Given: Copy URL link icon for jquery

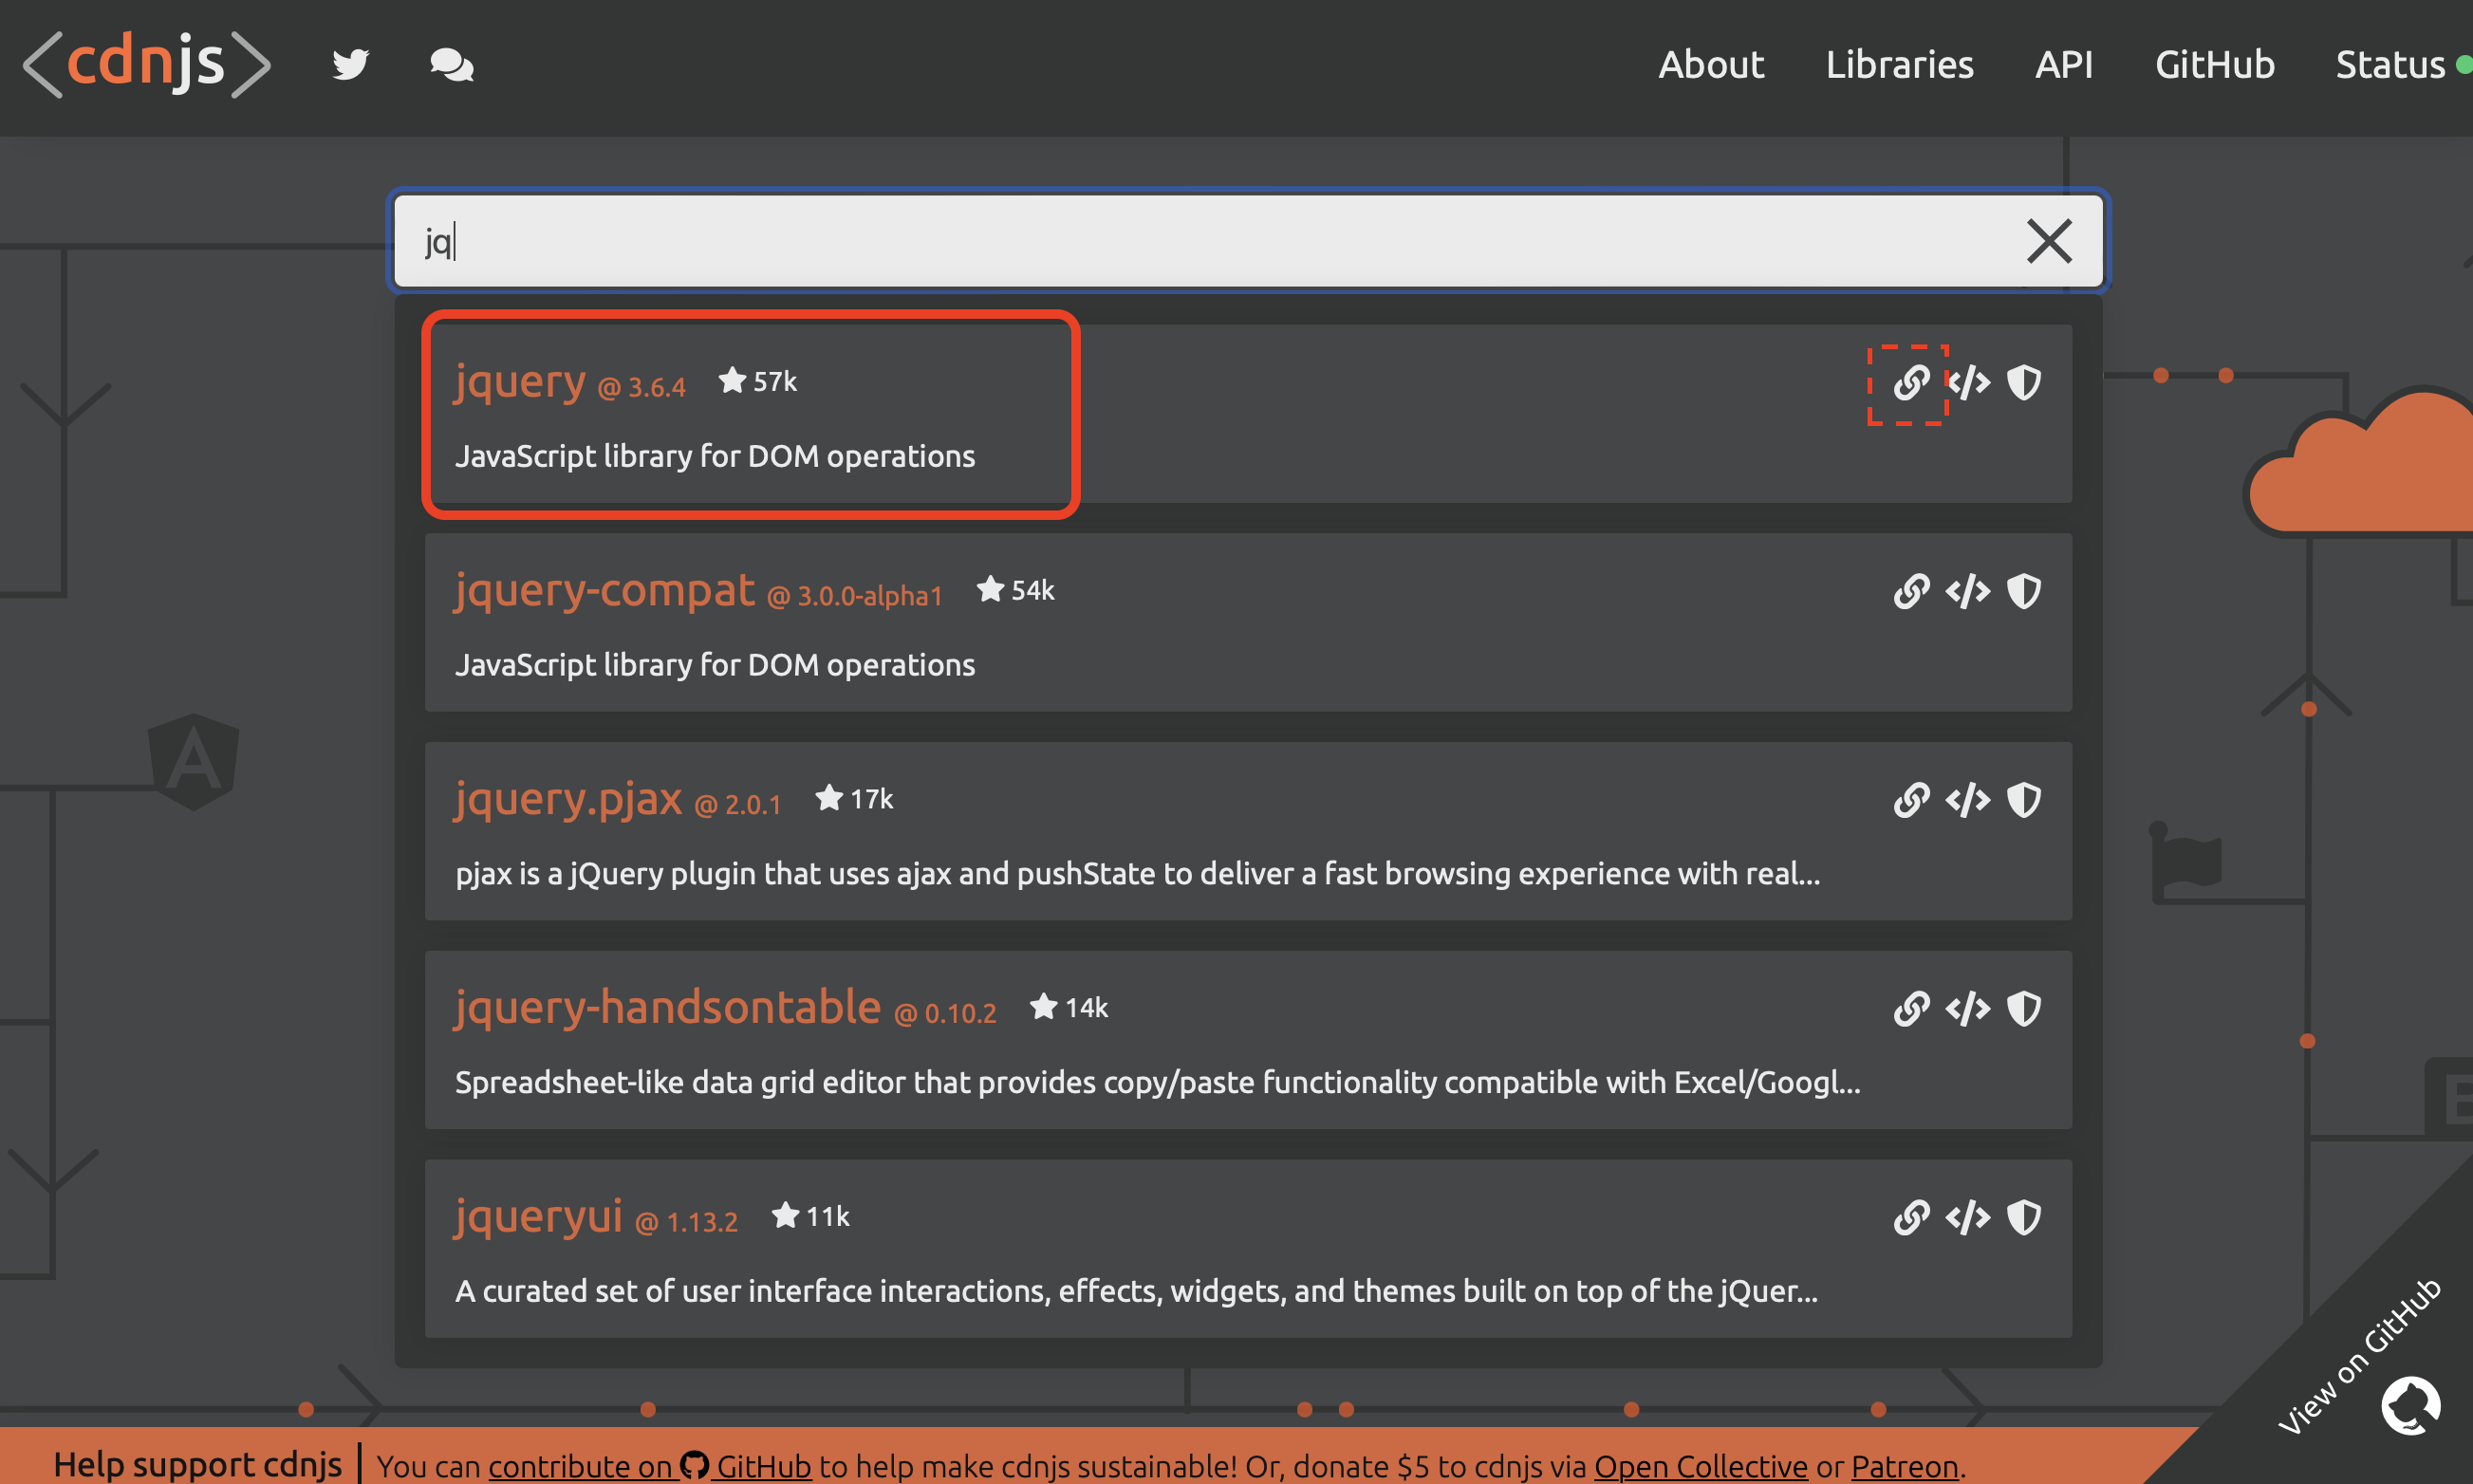Looking at the screenshot, I should click(x=1910, y=383).
